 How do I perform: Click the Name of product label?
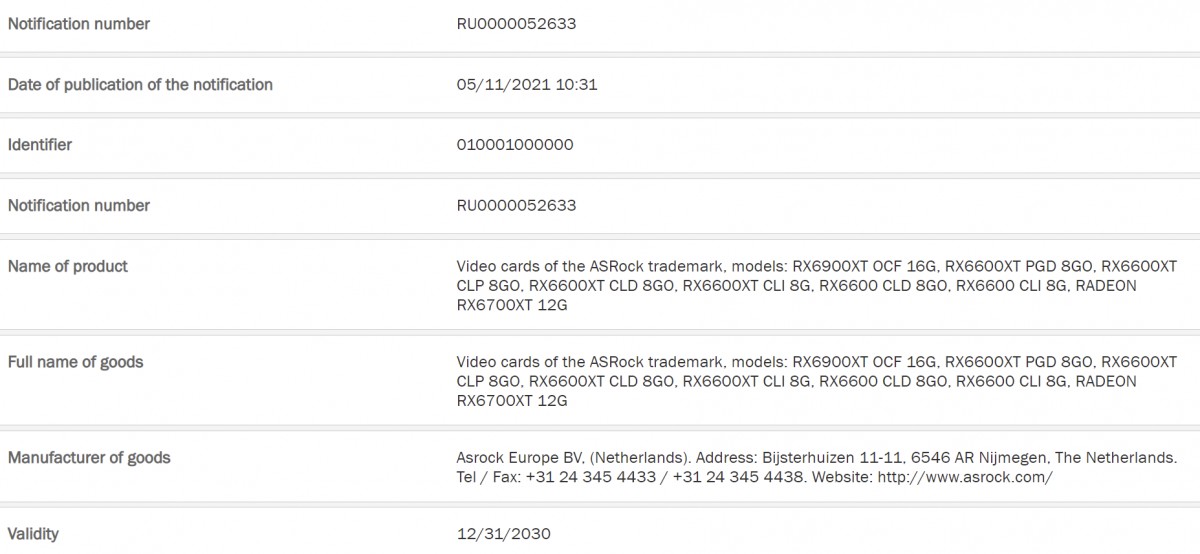pos(68,266)
